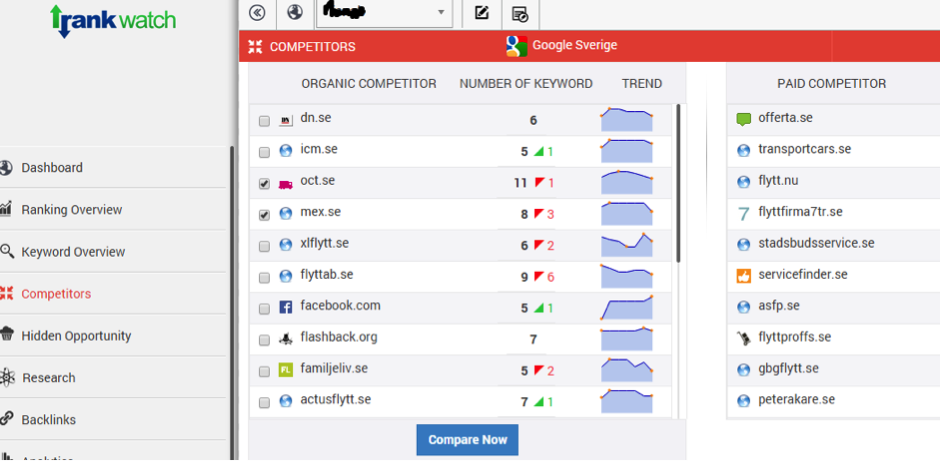Click the flyttab.se organic competitor link
The image size is (941, 461).
tap(326, 275)
